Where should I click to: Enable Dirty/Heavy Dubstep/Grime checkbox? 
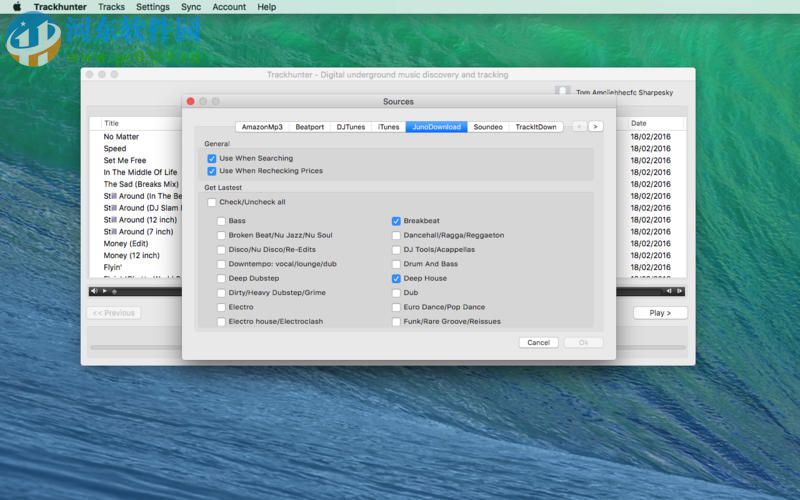221,293
